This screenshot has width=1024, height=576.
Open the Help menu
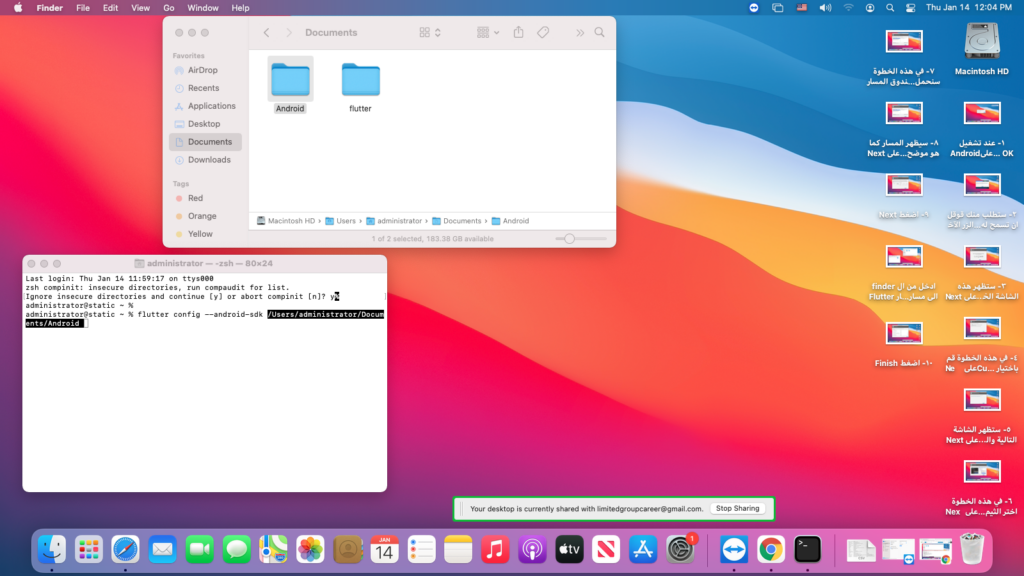point(240,8)
